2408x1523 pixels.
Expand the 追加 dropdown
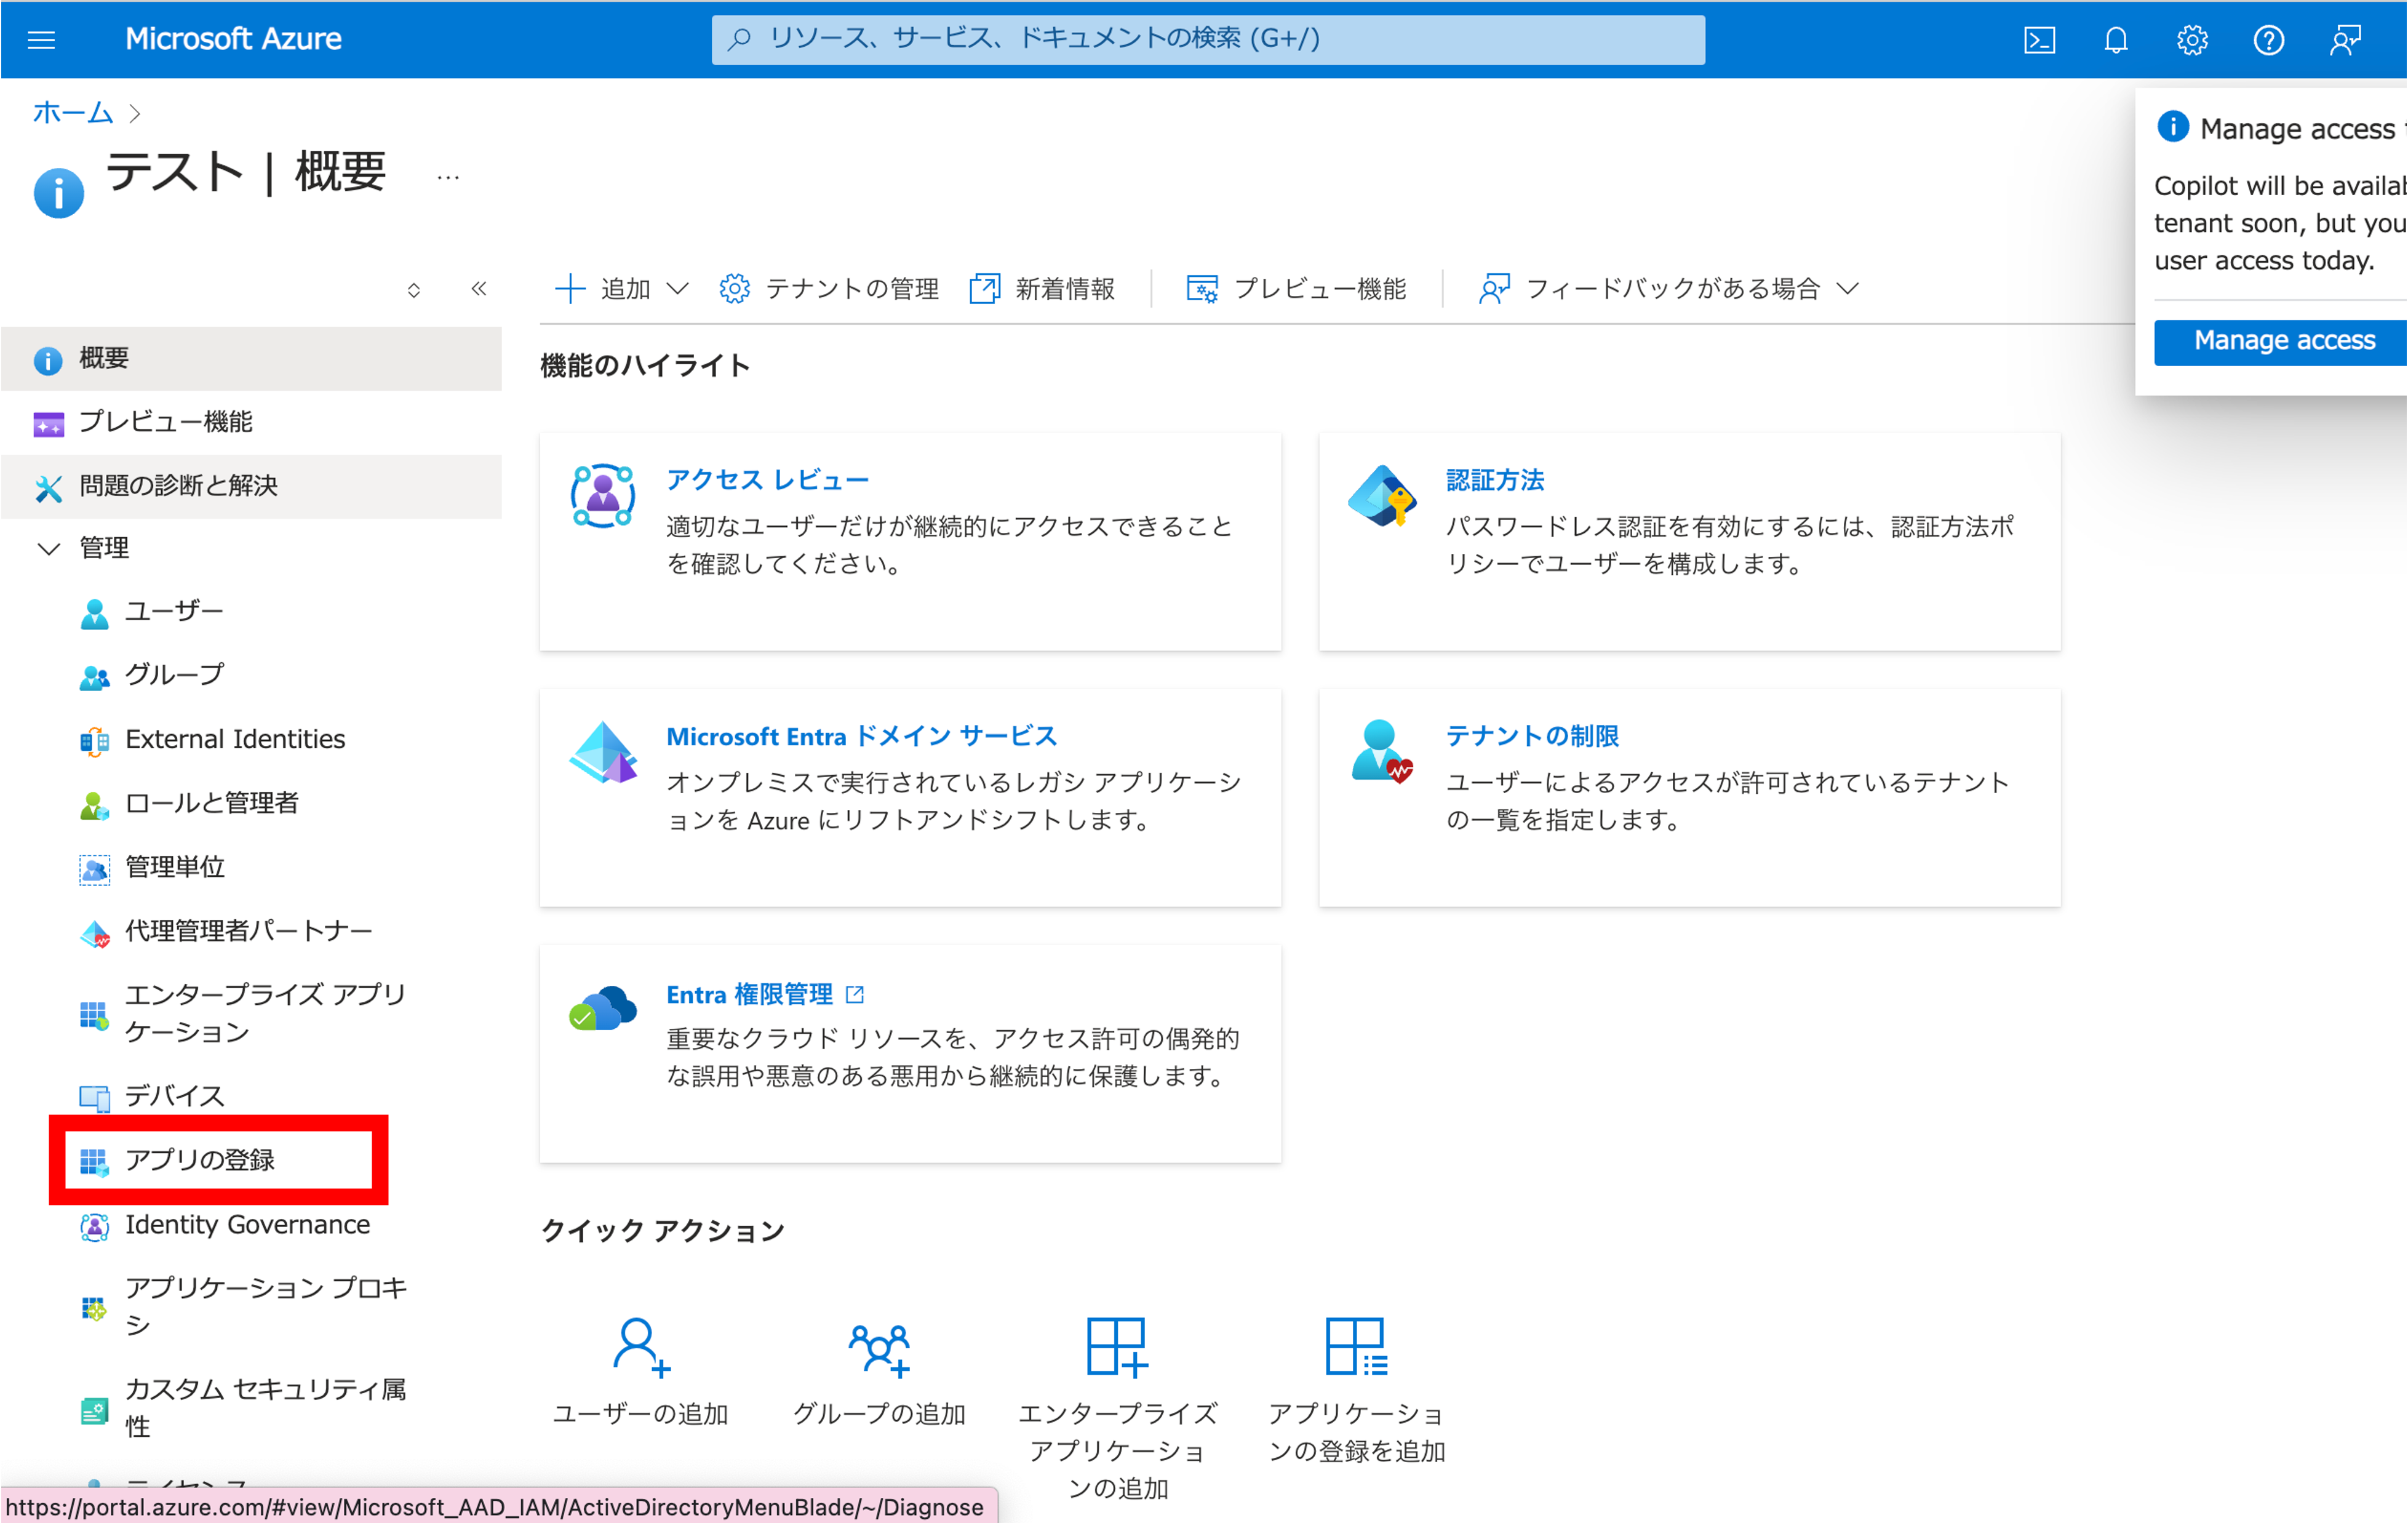(x=678, y=289)
